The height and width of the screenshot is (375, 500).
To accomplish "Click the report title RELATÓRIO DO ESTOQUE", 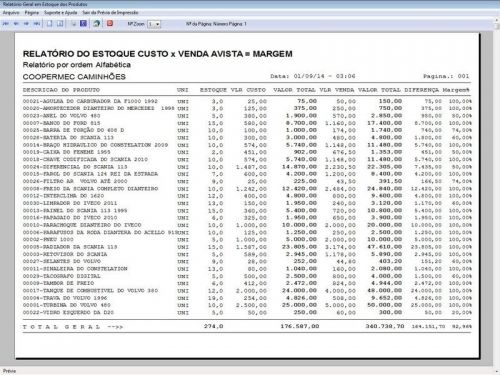I will point(158,54).
